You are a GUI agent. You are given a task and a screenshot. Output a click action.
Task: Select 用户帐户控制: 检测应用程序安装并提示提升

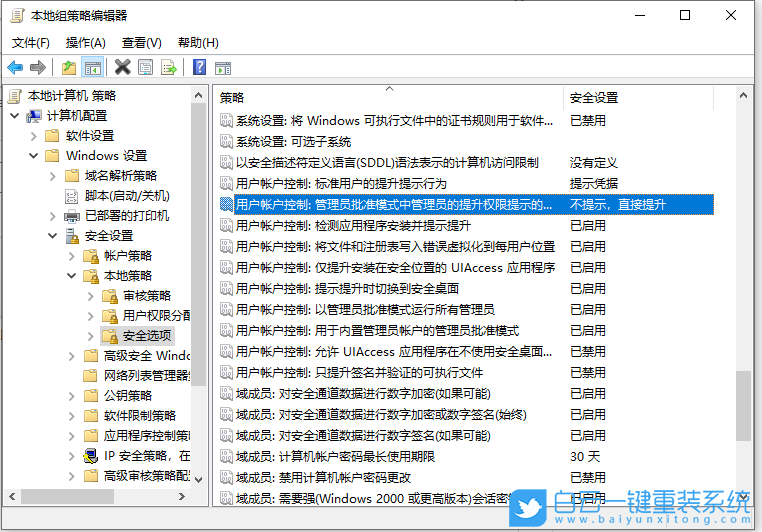click(353, 225)
